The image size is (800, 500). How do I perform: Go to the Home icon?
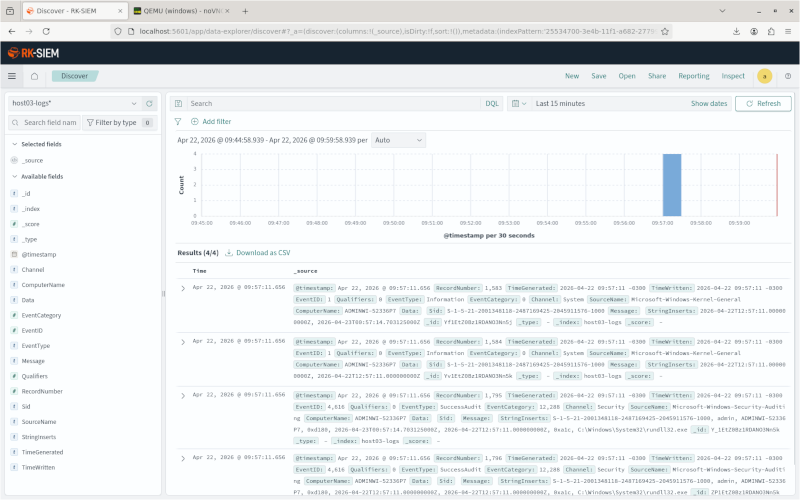tap(34, 76)
